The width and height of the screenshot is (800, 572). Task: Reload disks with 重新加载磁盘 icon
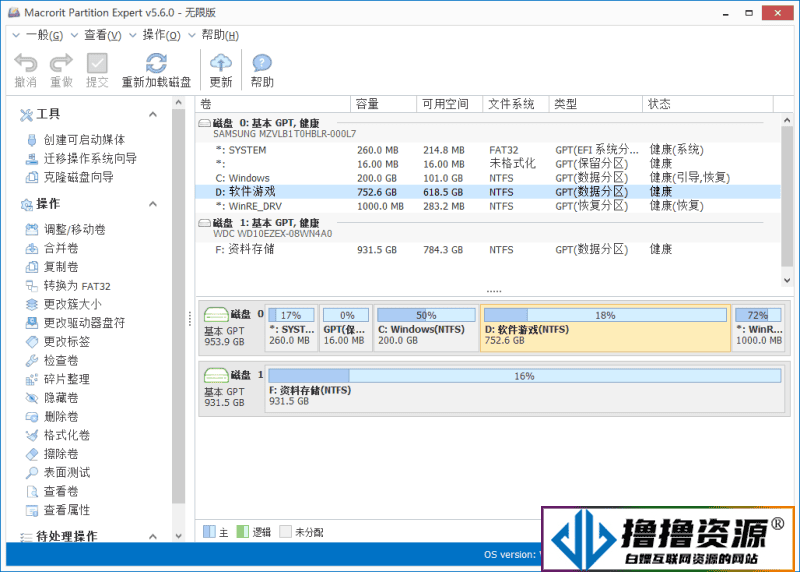156,63
